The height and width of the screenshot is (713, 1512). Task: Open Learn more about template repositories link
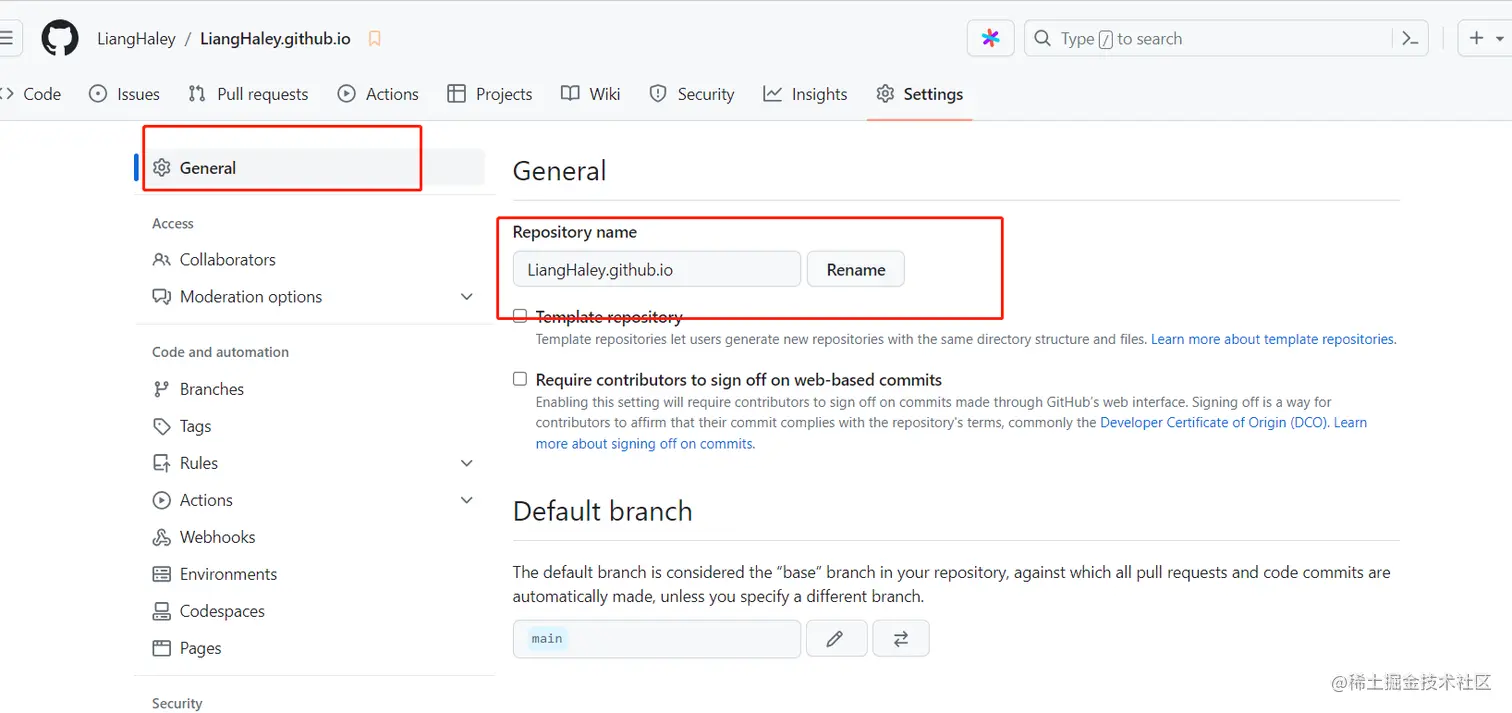1272,339
